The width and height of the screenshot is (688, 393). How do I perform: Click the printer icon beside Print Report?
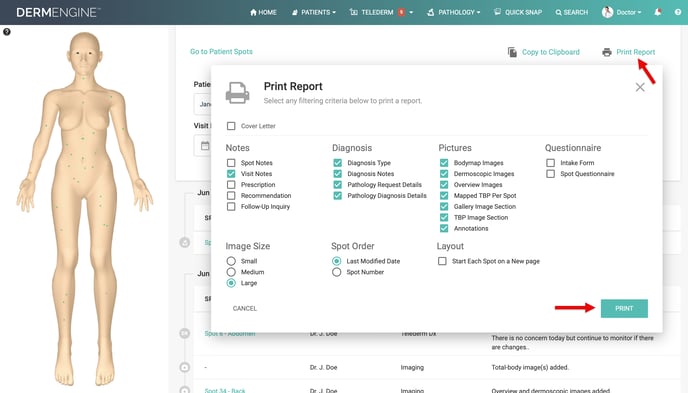point(607,52)
